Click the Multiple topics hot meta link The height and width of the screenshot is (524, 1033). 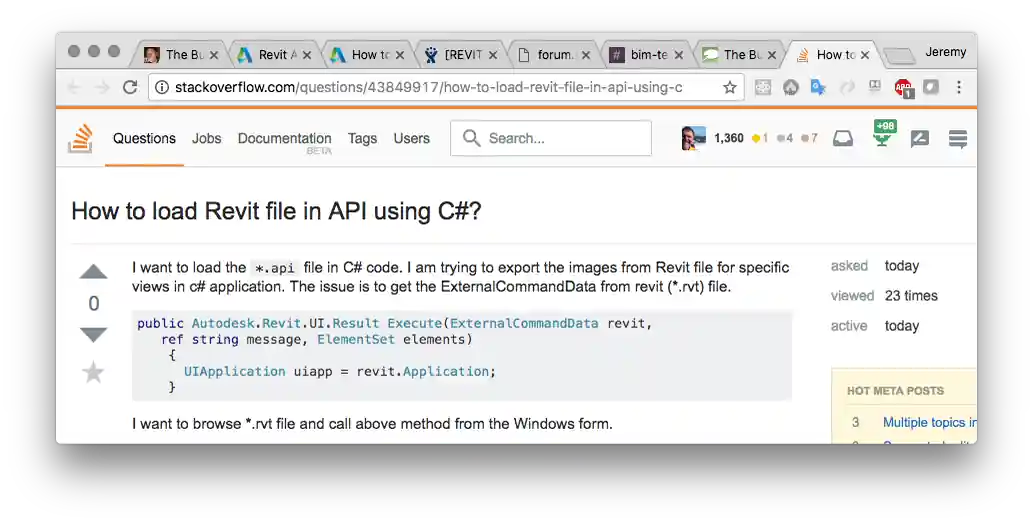click(929, 423)
